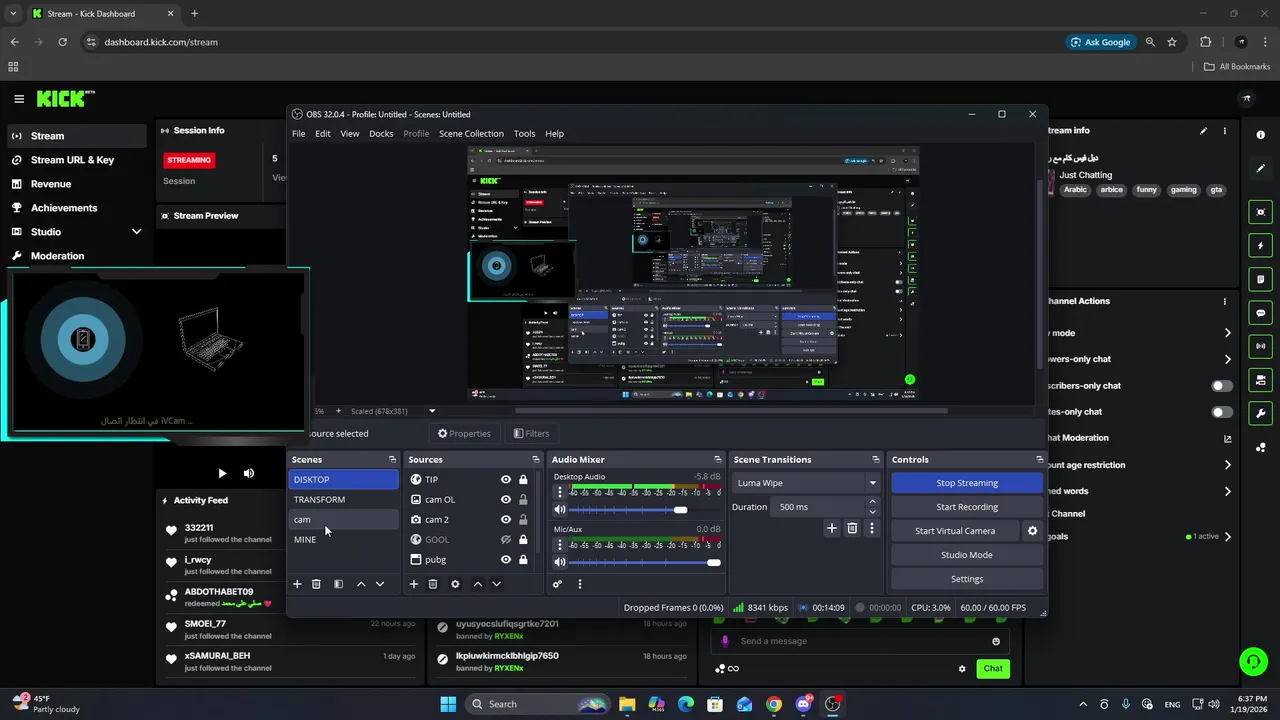
Task: Expand goals row chevron in Channel Actions
Action: pos(1228,537)
